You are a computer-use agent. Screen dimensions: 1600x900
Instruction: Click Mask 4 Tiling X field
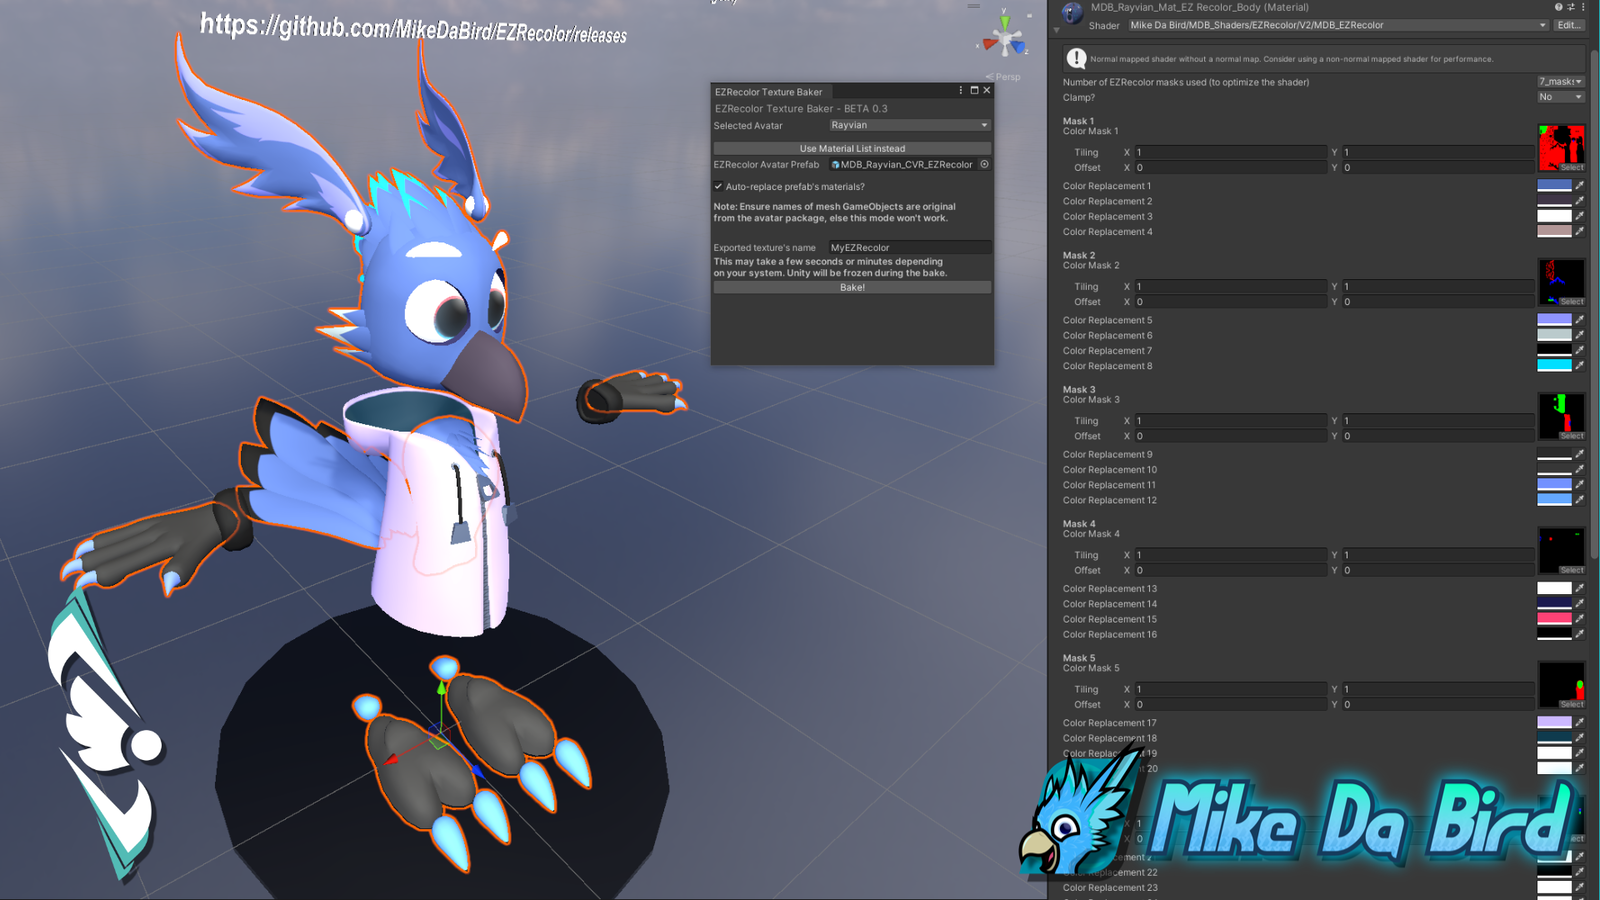(x=1231, y=555)
